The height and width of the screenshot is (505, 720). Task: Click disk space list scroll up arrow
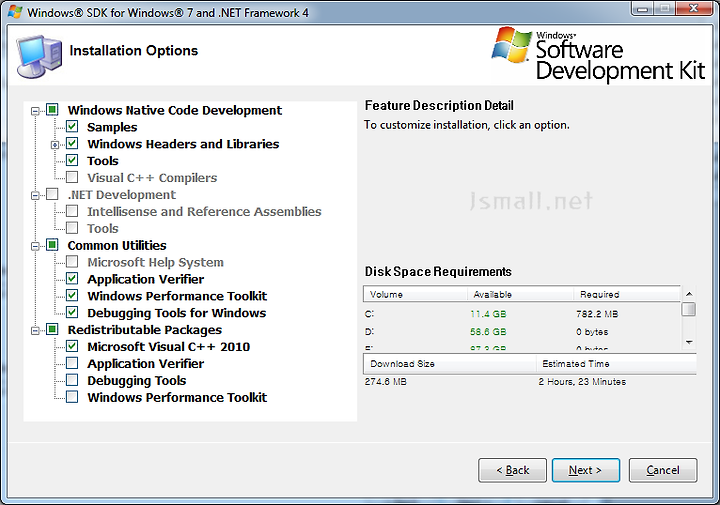(689, 294)
